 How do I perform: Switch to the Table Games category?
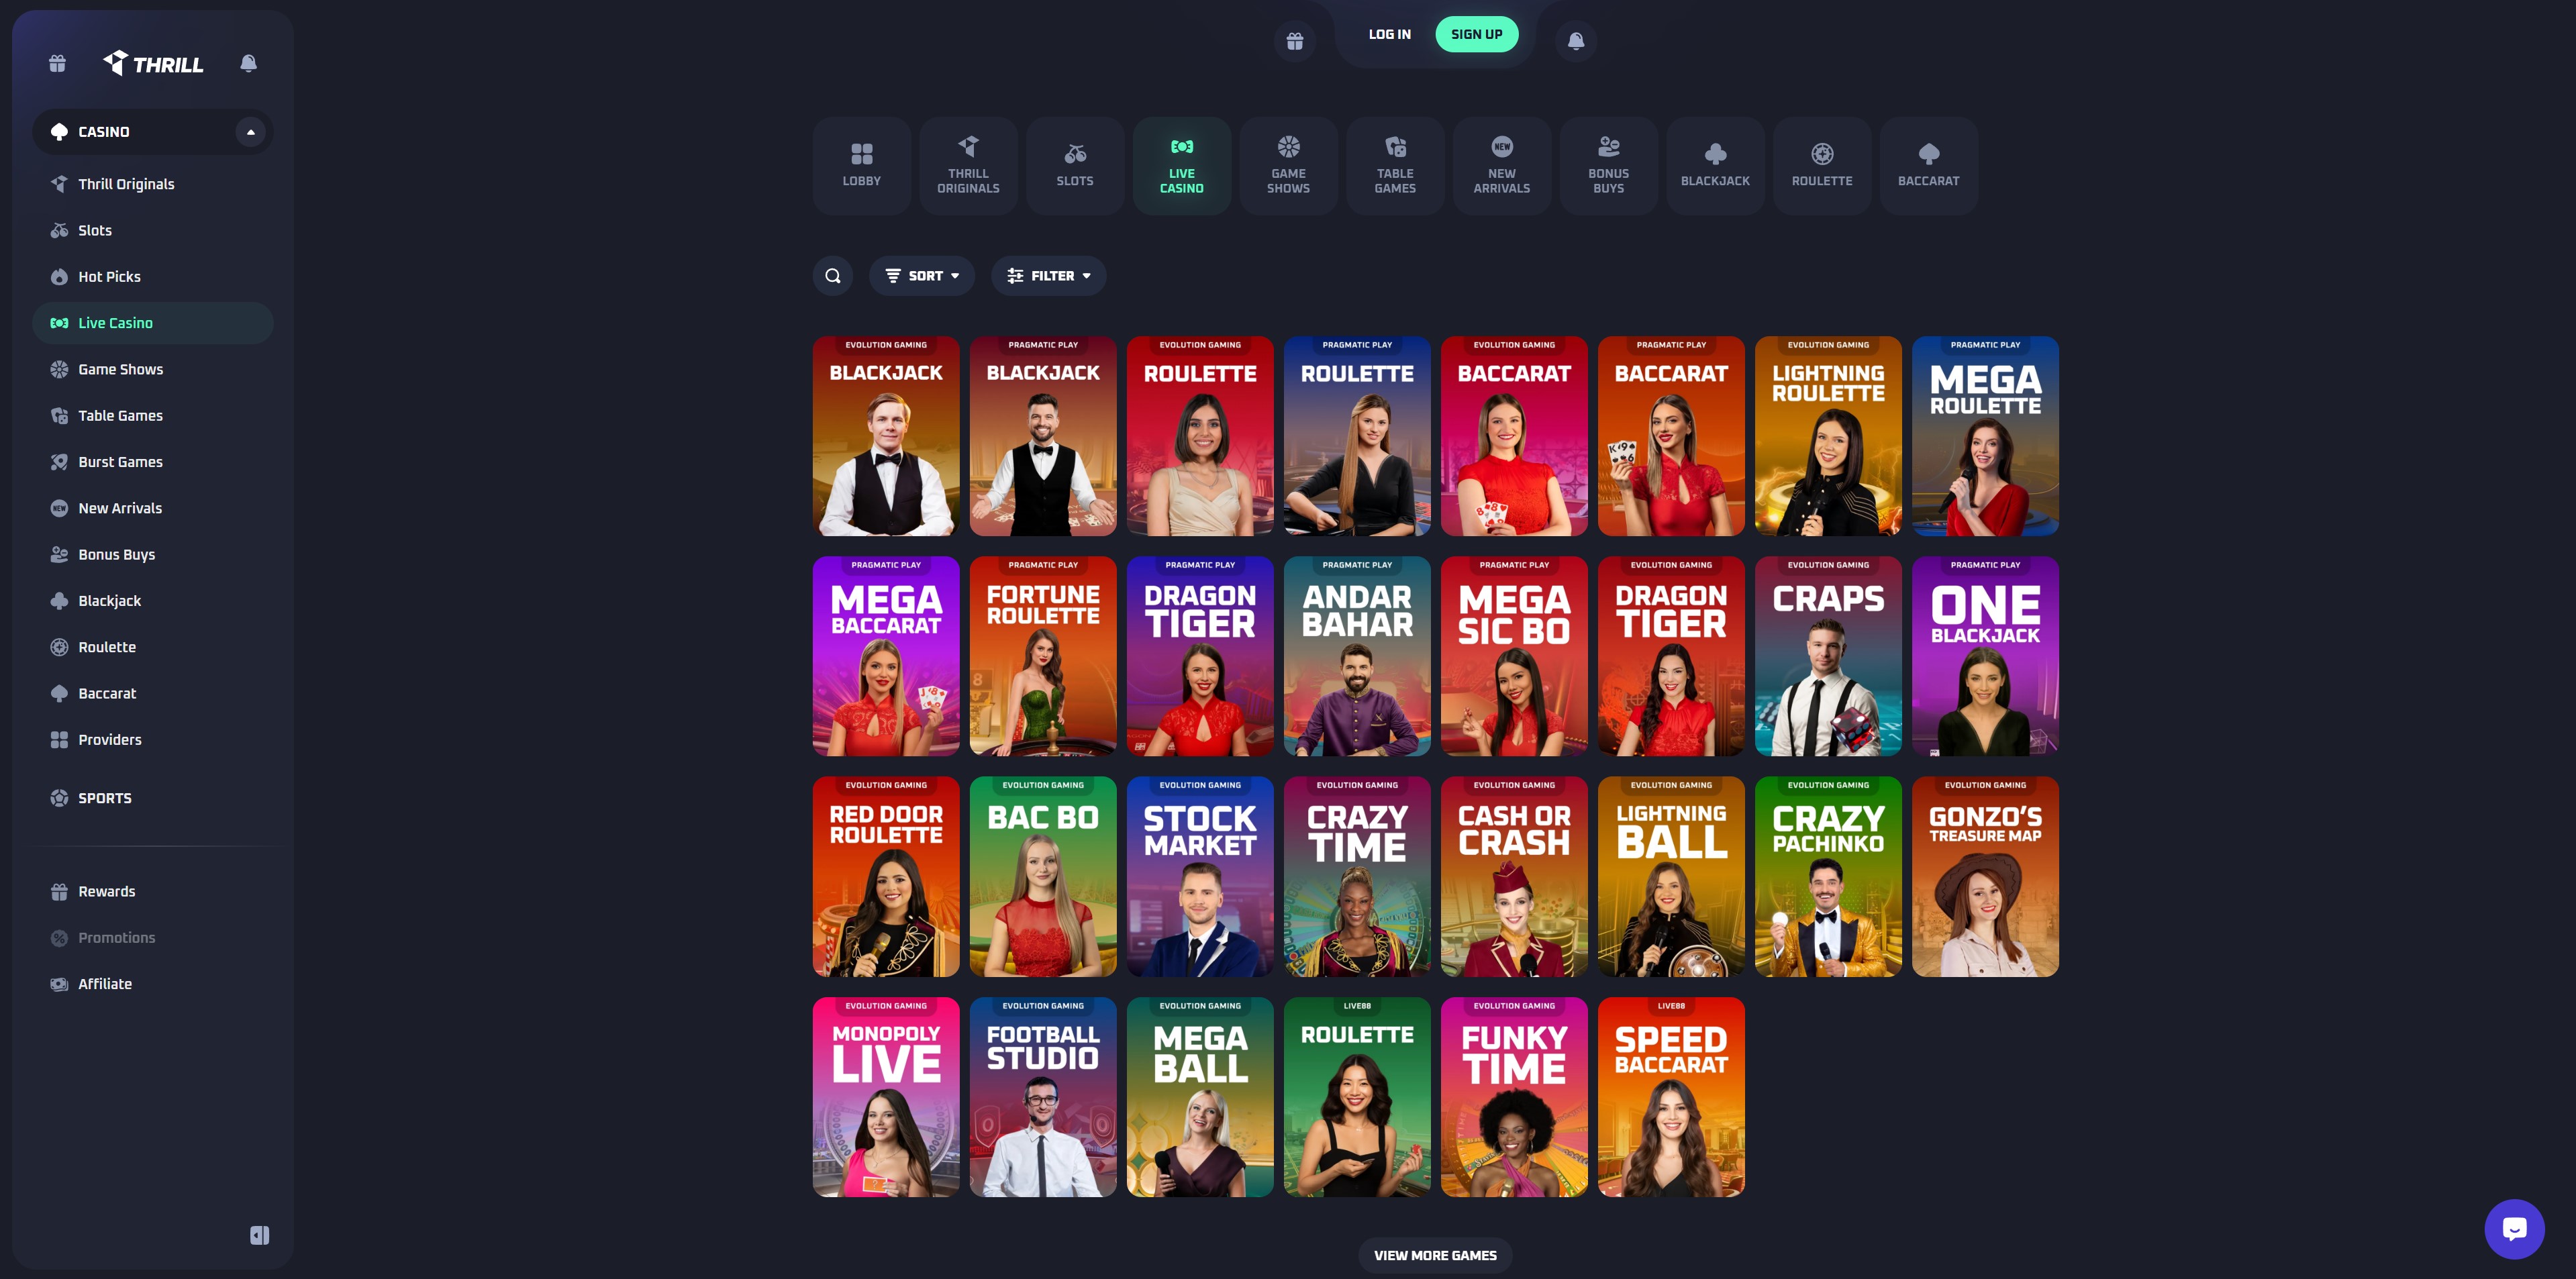pos(1395,165)
